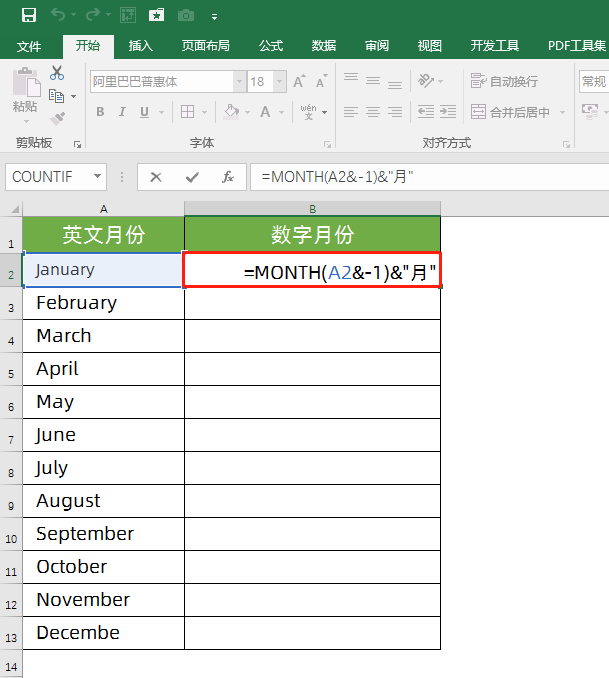Switch to the 页面布局 tab
The width and height of the screenshot is (609, 678).
(205, 45)
